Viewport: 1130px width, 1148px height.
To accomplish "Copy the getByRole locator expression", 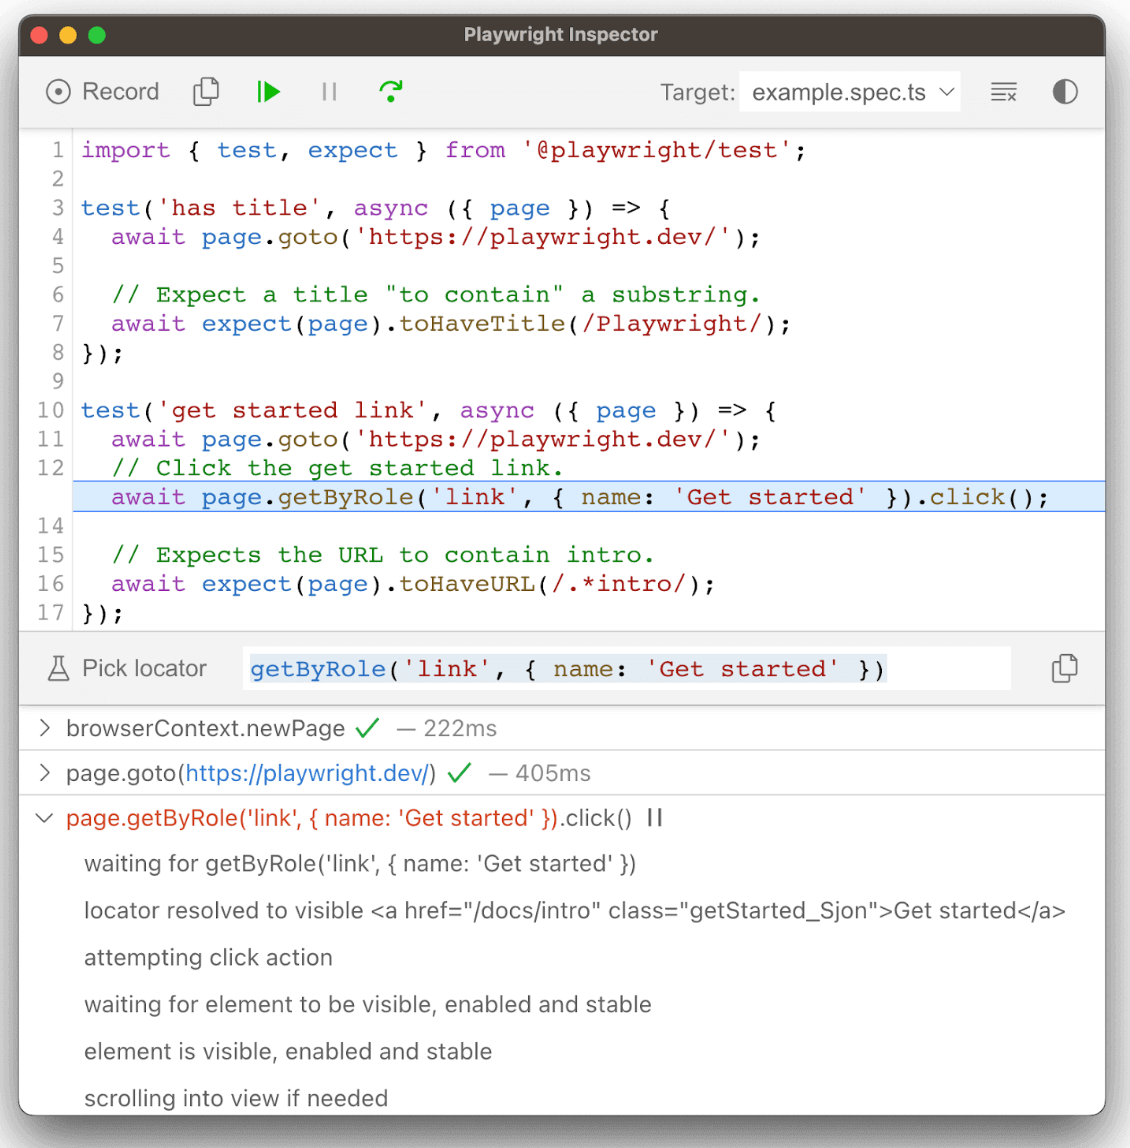I will pyautogui.click(x=1065, y=668).
